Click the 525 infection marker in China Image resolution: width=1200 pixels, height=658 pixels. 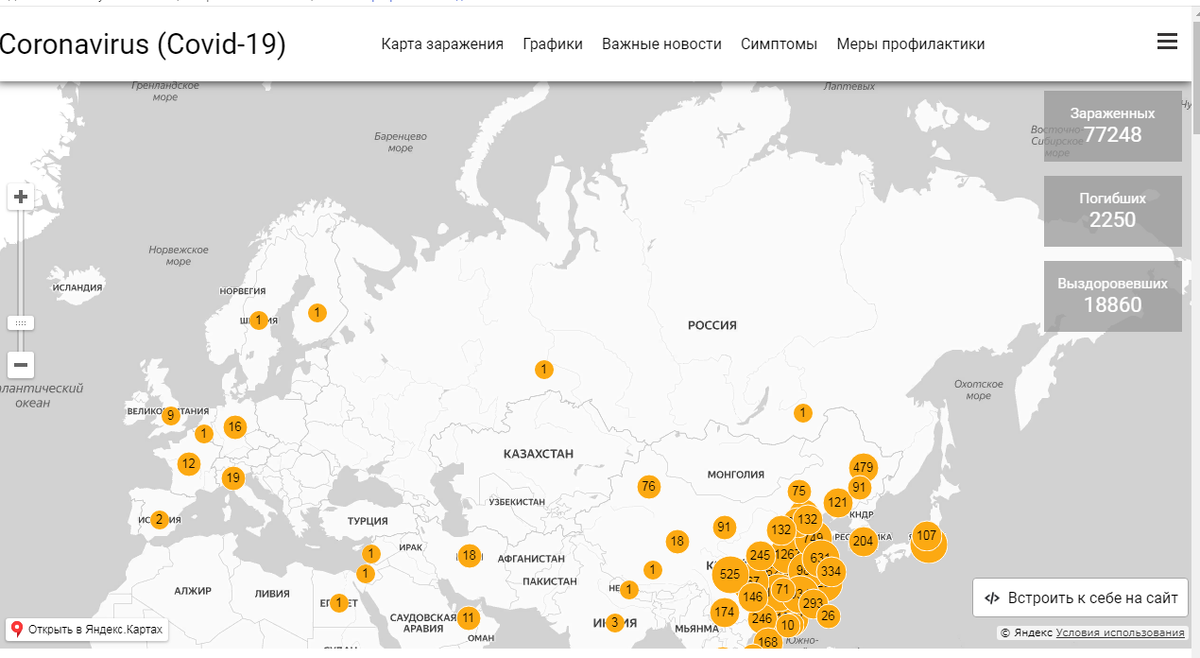pyautogui.click(x=729, y=574)
